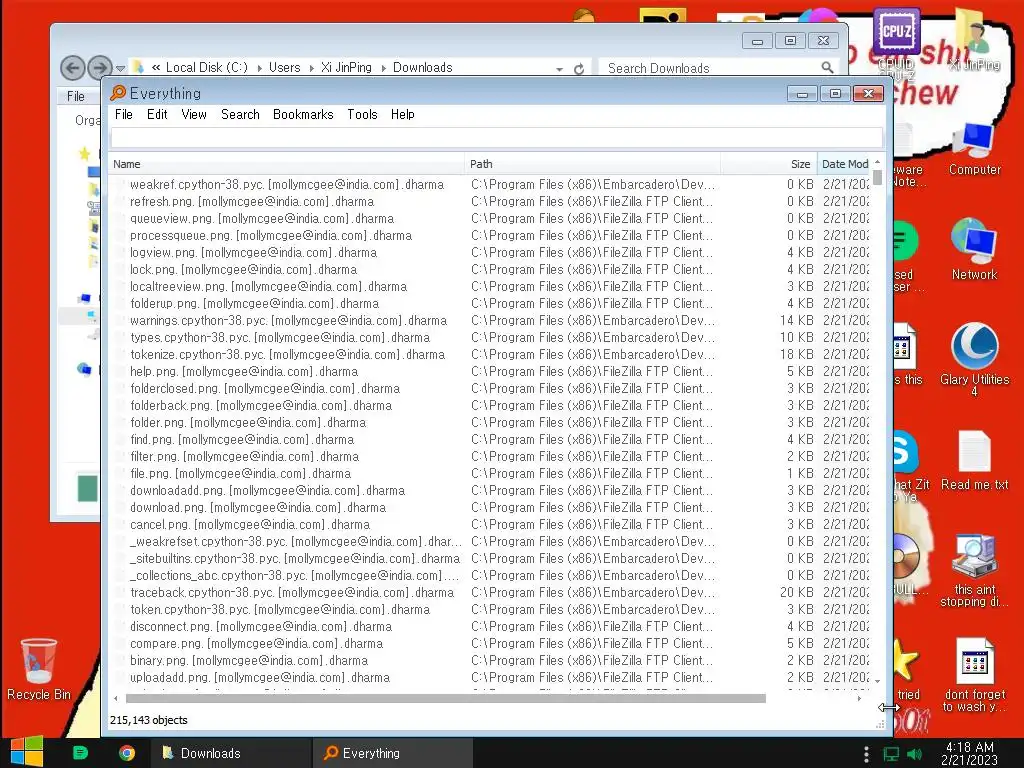Select the traceback.cpython-38.pyc file row

pos(490,592)
